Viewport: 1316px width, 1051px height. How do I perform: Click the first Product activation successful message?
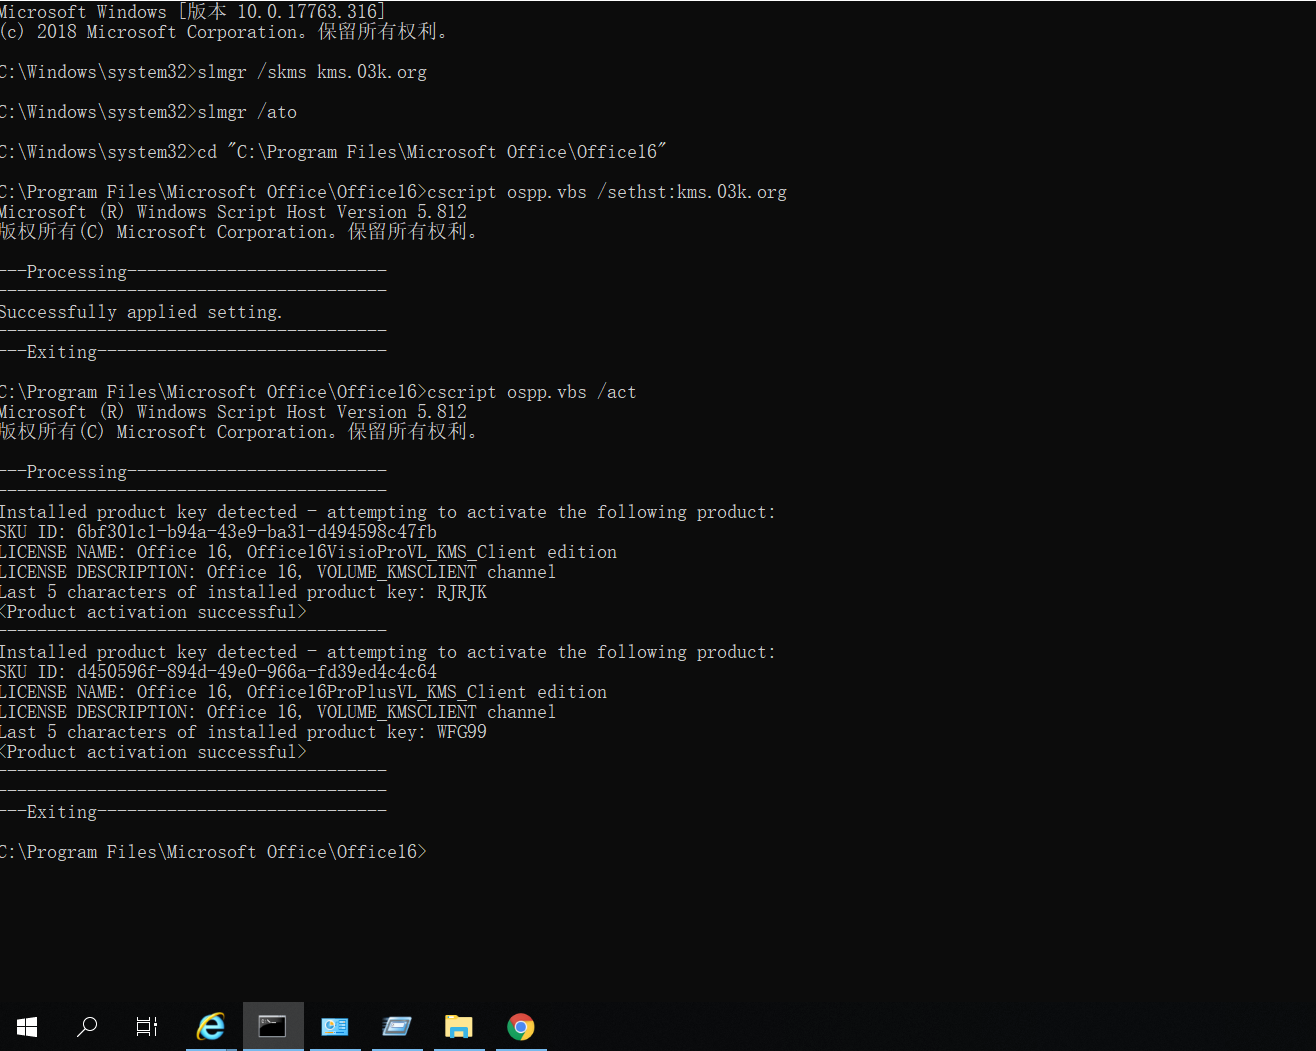153,611
